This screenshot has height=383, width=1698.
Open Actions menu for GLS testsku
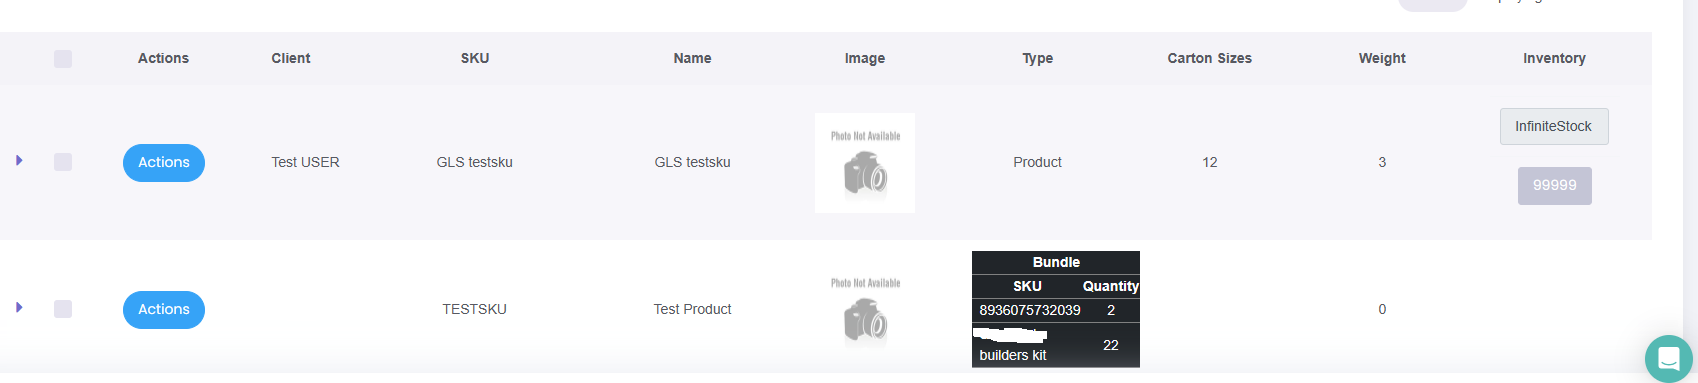point(164,163)
